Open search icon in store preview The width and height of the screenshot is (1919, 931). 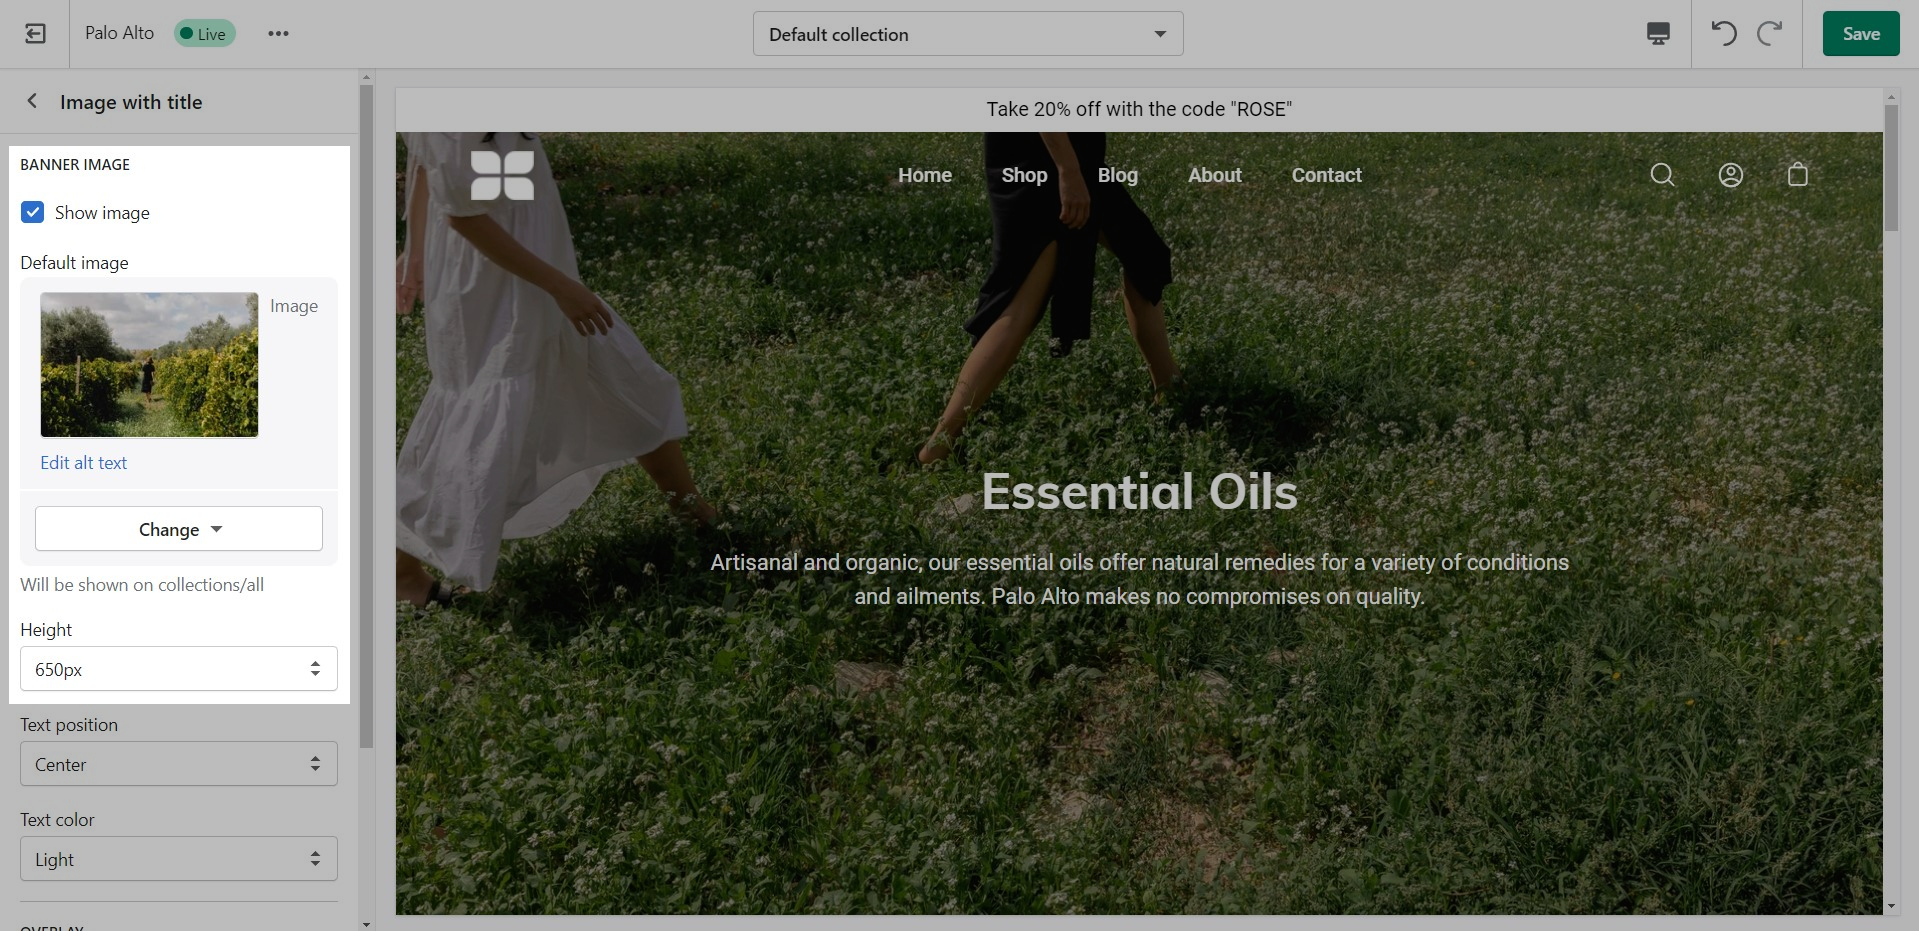pyautogui.click(x=1662, y=175)
